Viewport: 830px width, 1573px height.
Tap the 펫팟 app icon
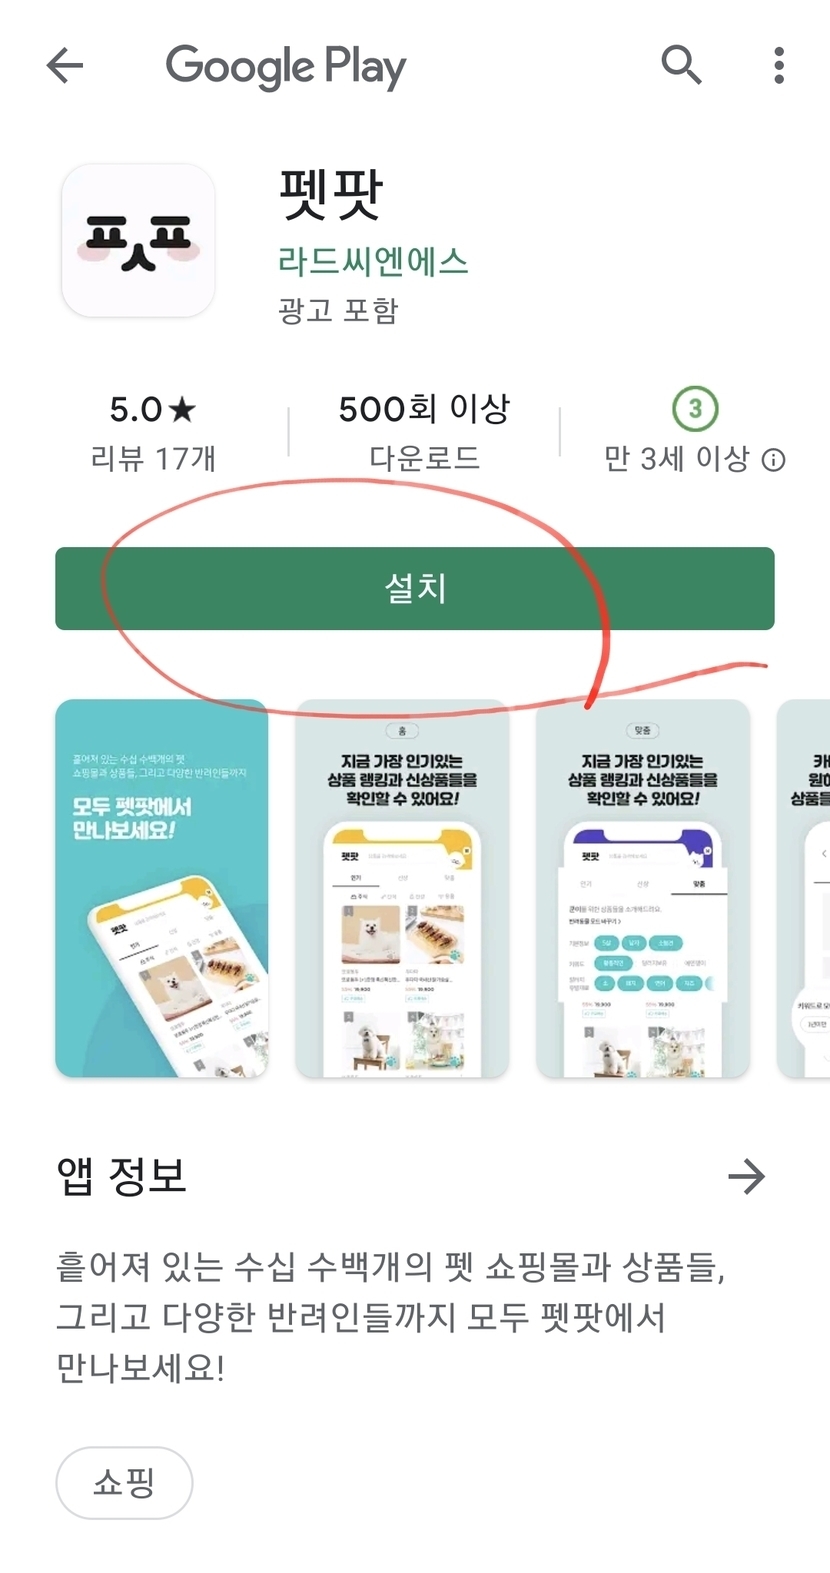pos(138,241)
